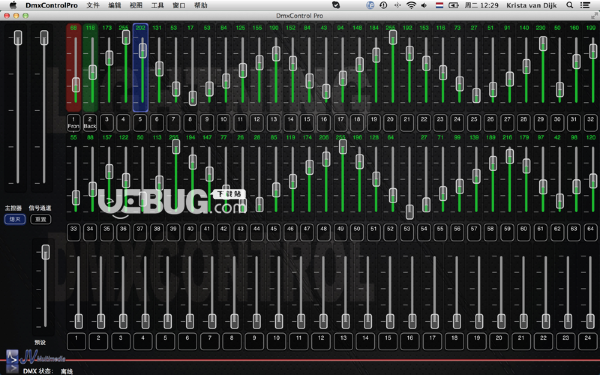The image size is (600, 375).
Task: Select channel button 39
Action: pyautogui.click(x=173, y=232)
